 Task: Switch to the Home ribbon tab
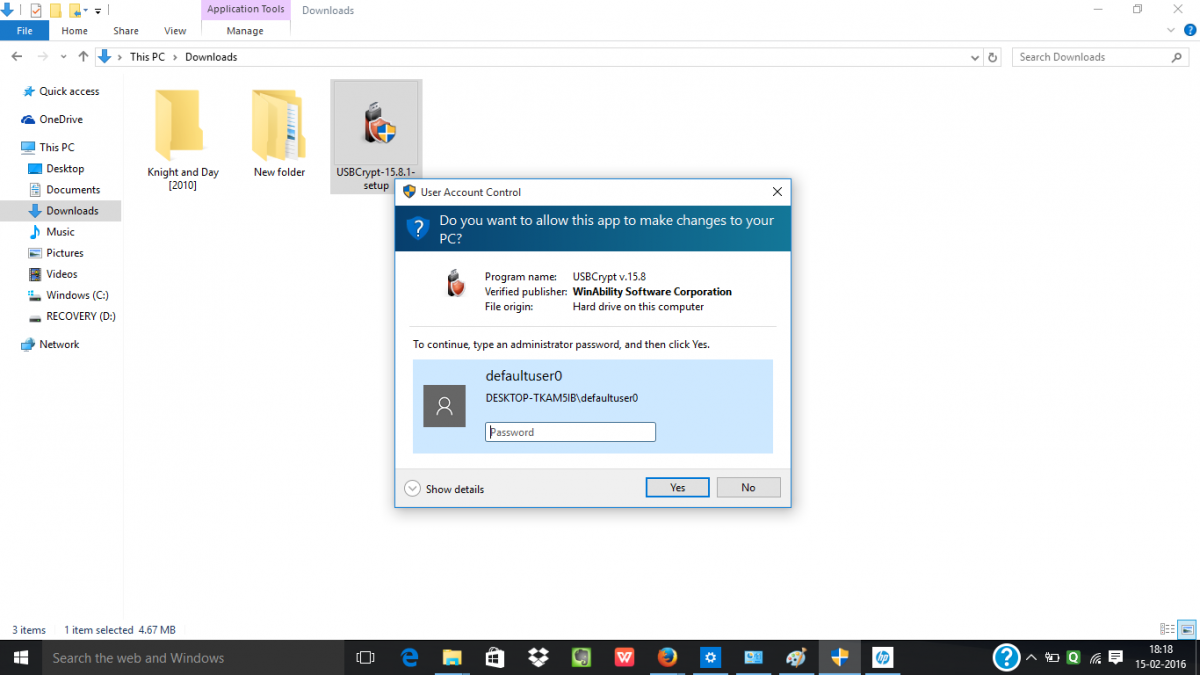coord(75,31)
